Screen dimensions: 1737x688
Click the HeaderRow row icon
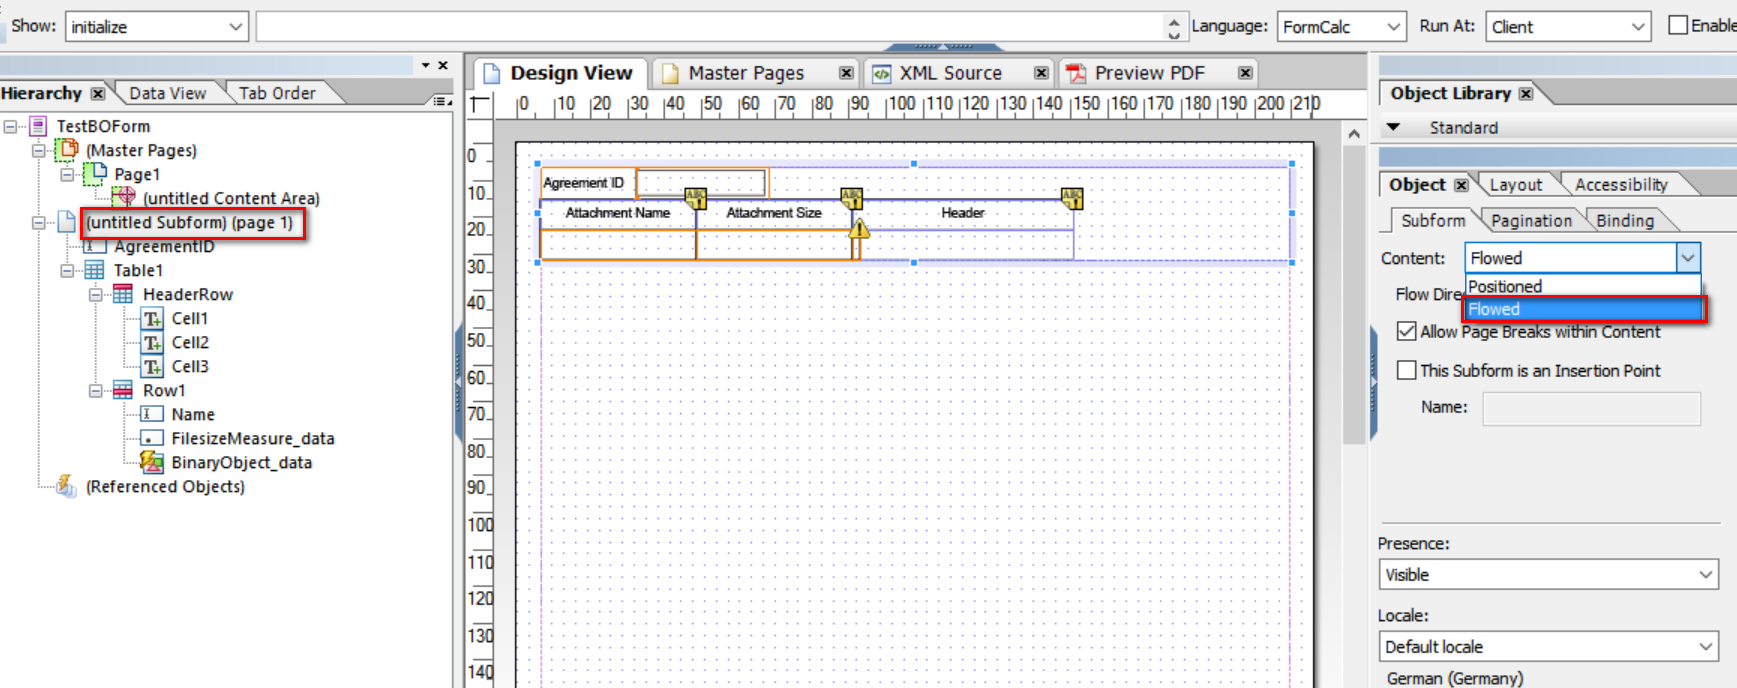[123, 294]
